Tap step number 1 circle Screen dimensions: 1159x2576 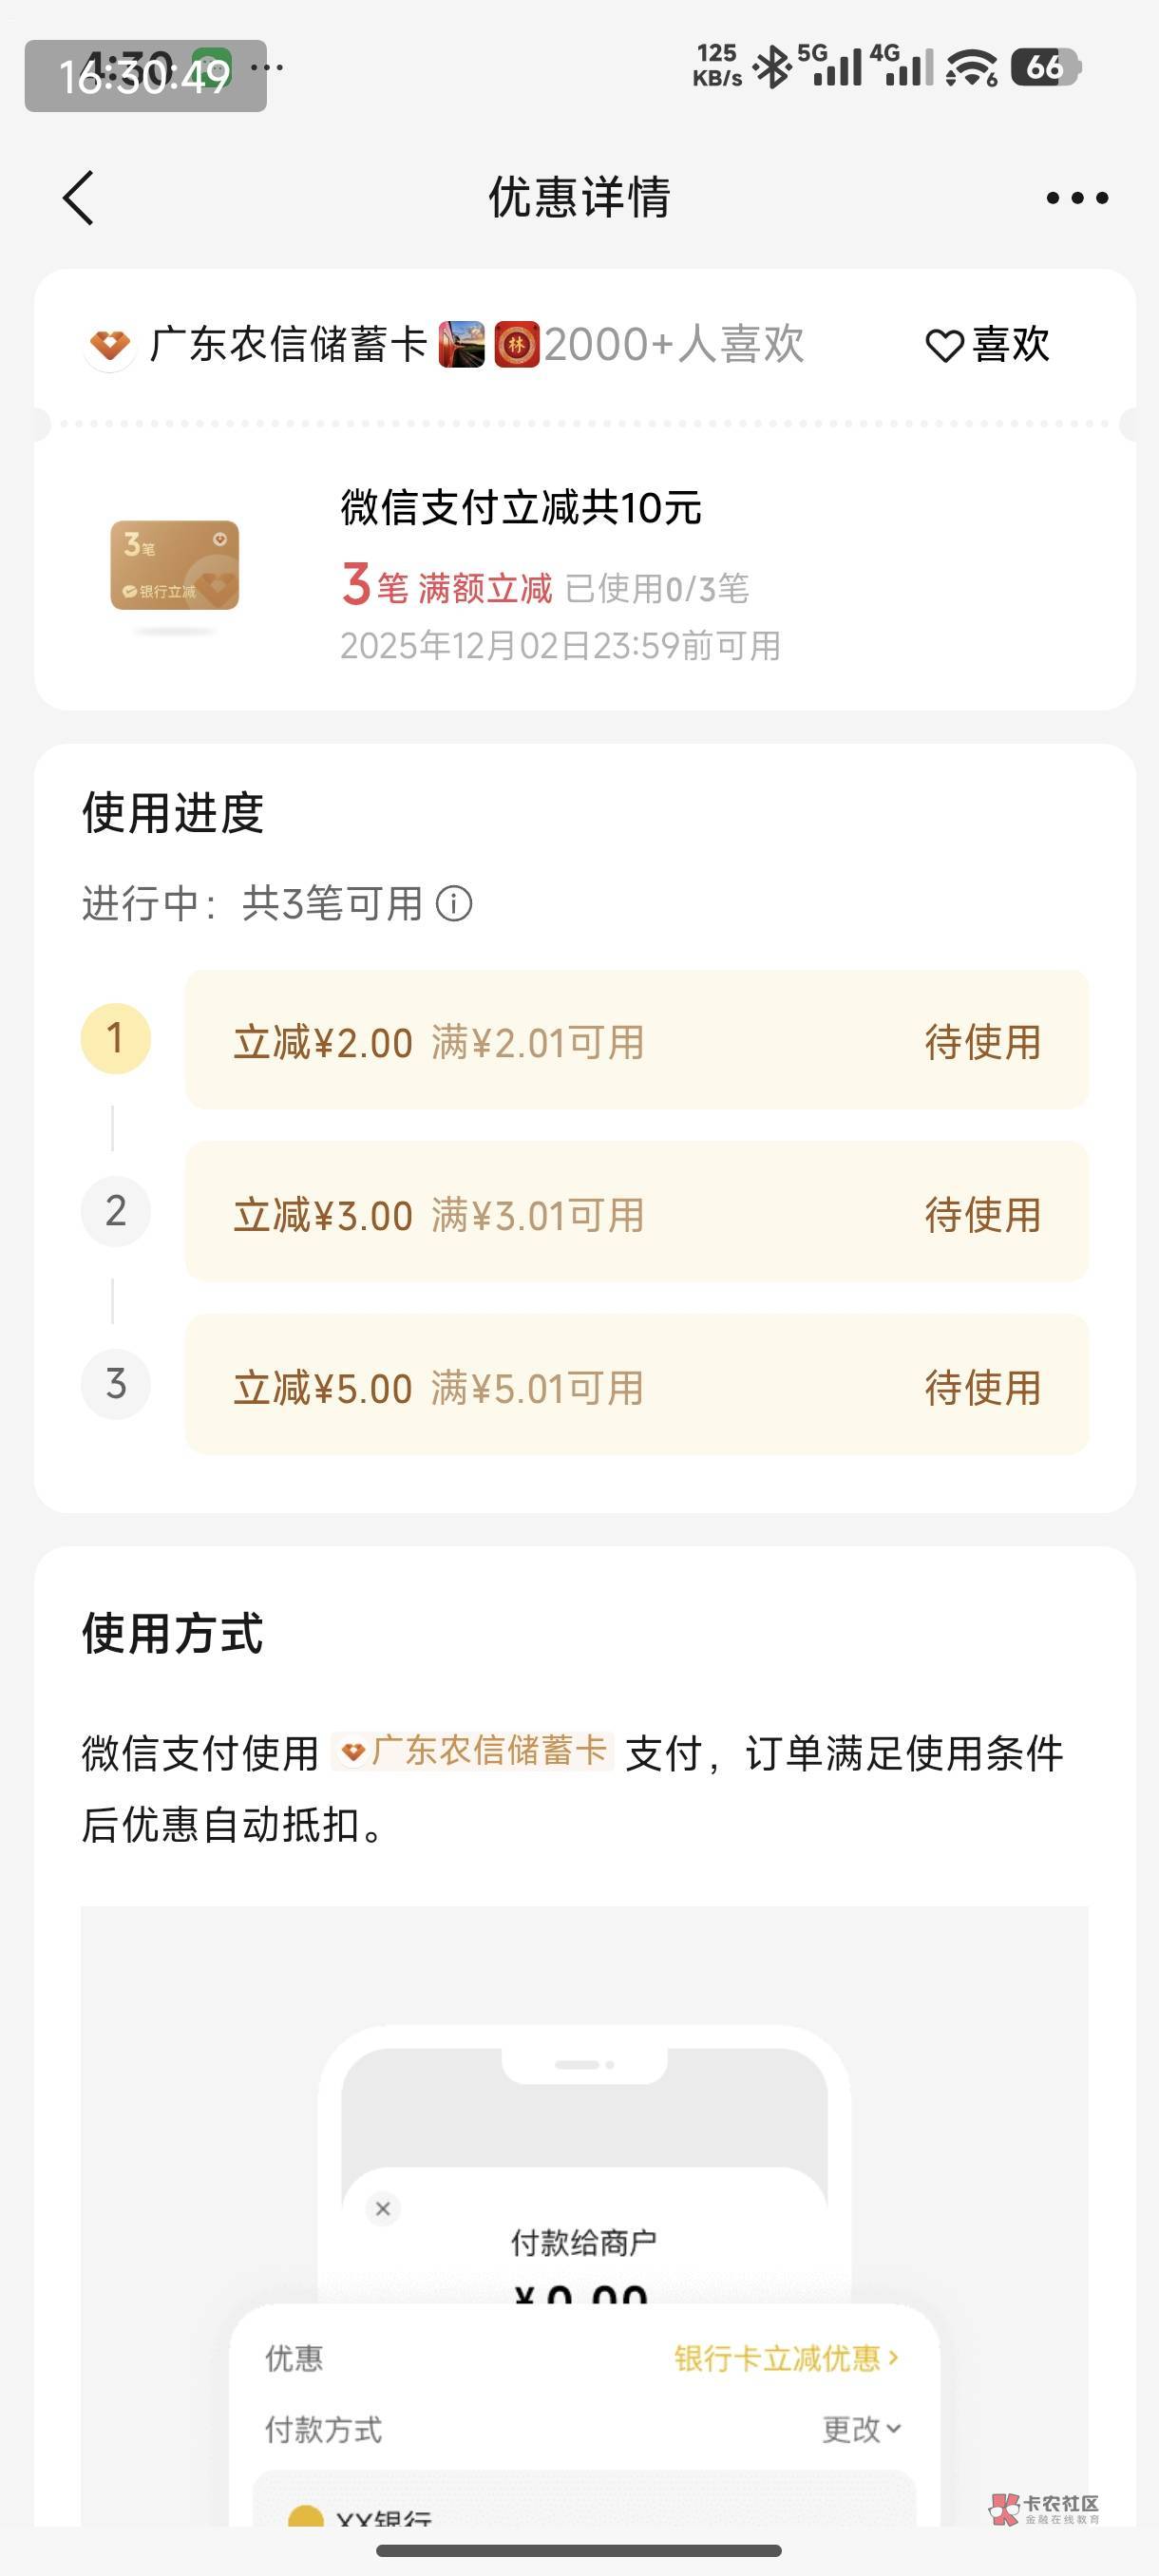116,1039
